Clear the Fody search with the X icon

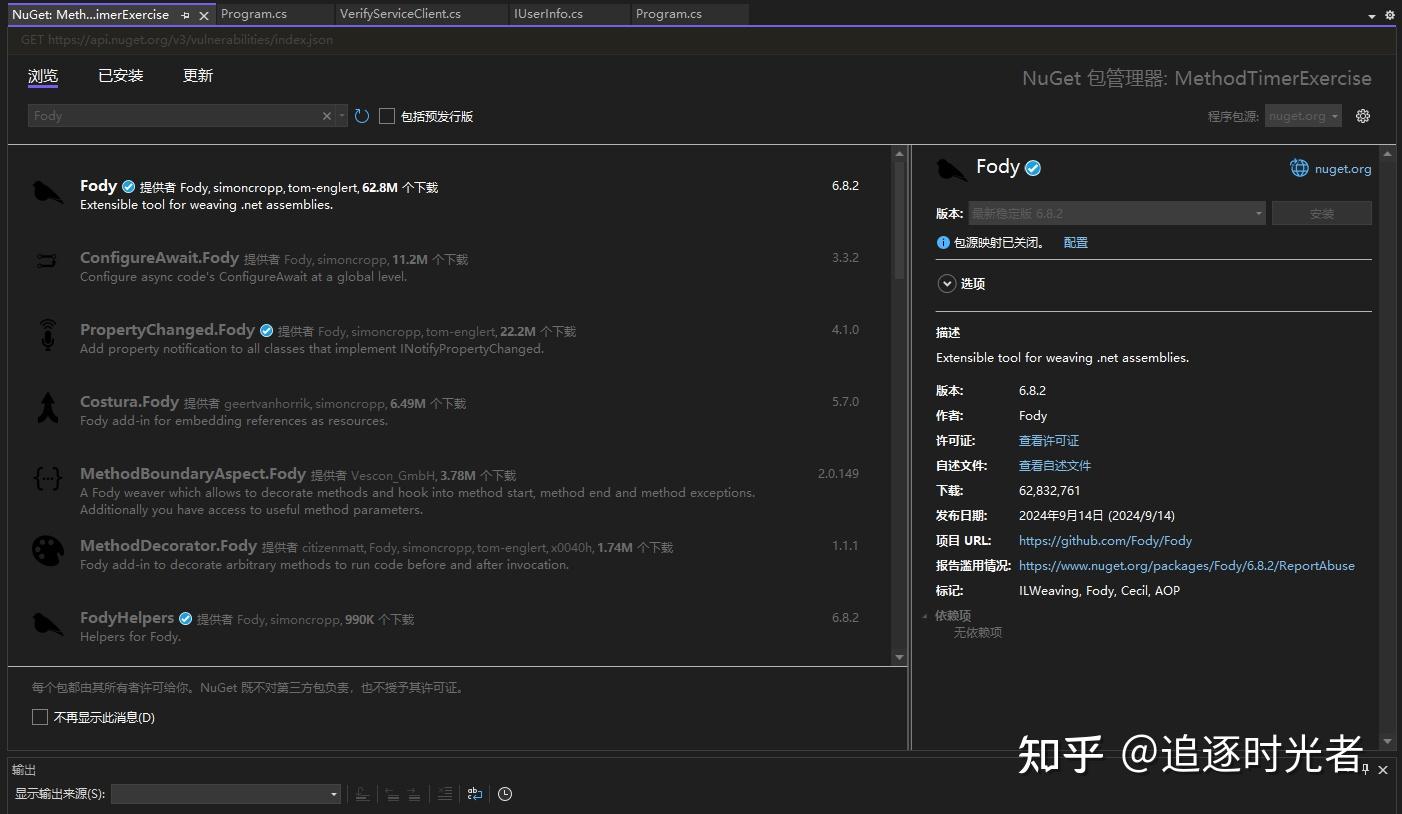[x=326, y=115]
